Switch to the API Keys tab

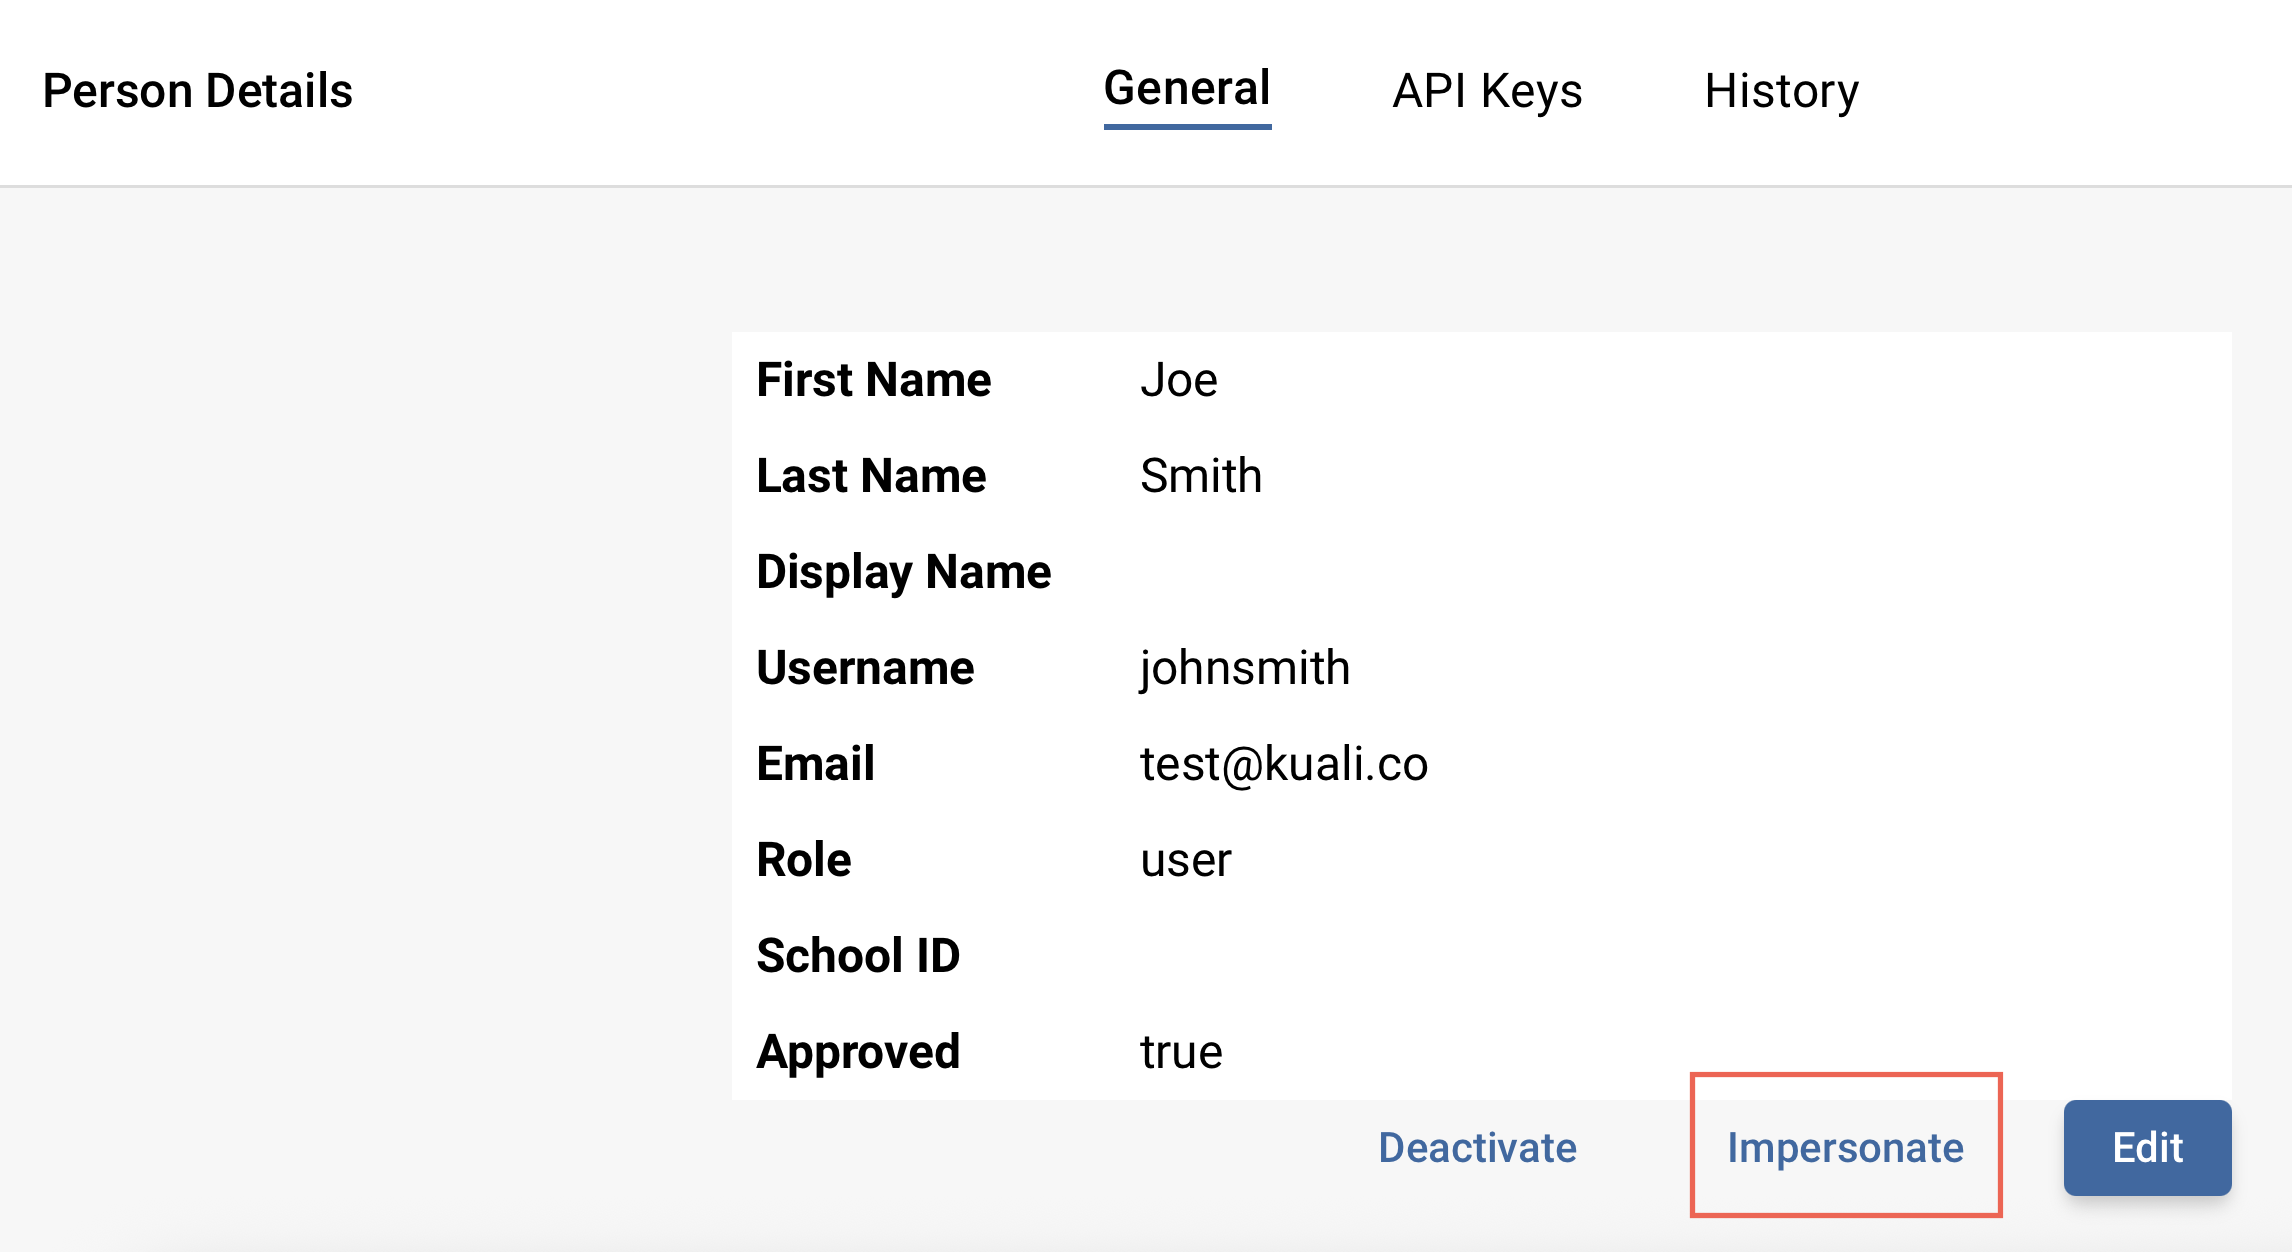click(x=1487, y=90)
